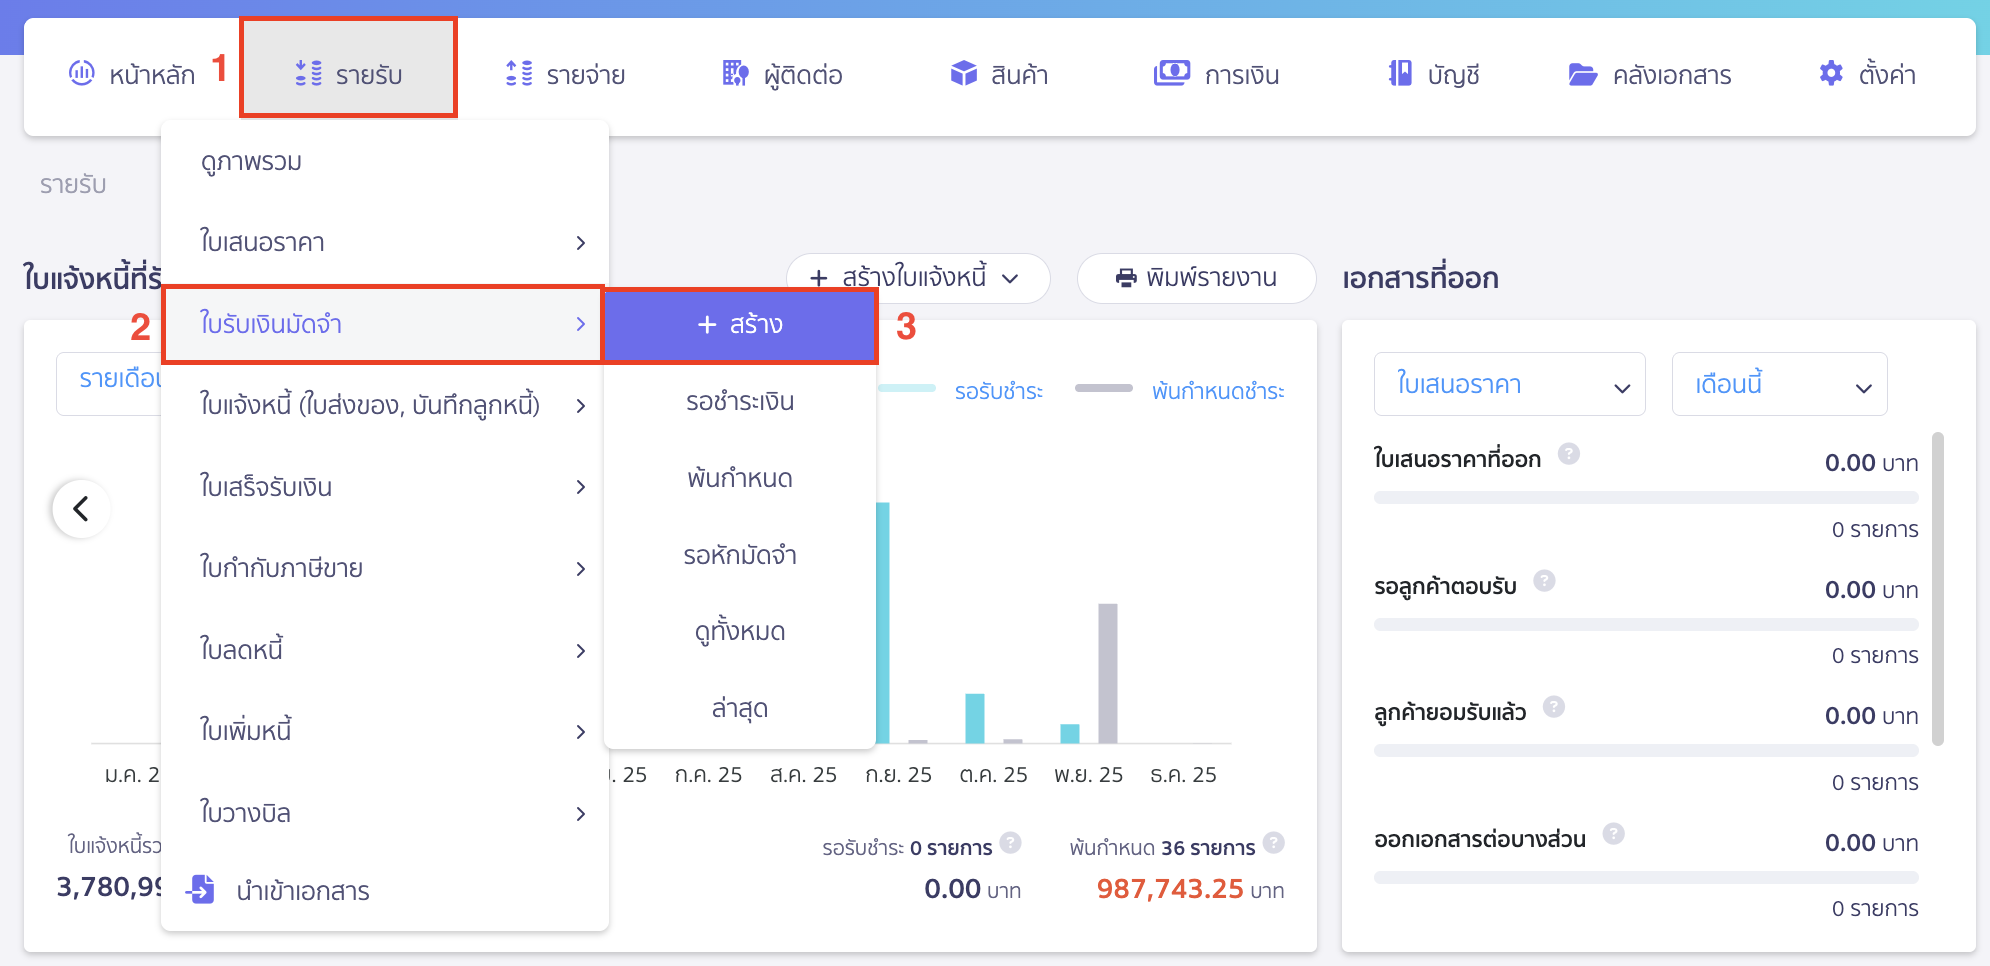Screen dimensions: 1990x966
Task: Select the รายจ่าย expenses icon
Action: click(518, 73)
